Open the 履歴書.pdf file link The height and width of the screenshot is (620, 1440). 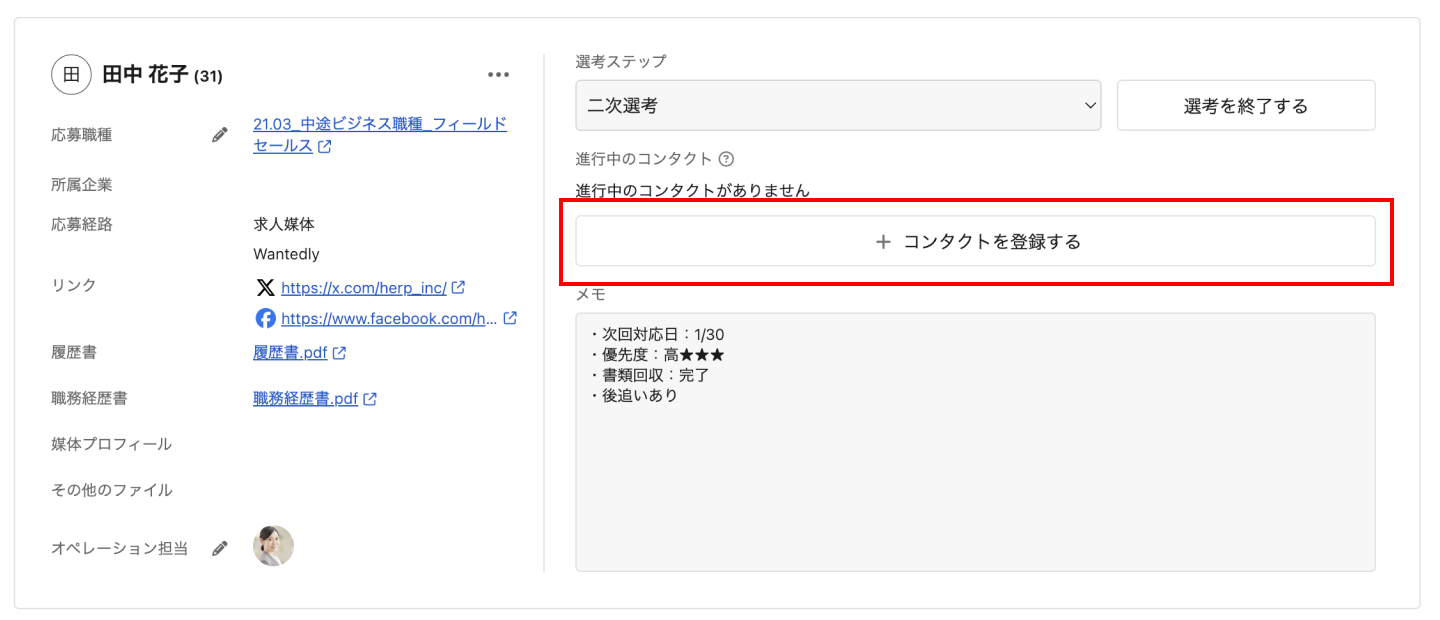point(290,353)
